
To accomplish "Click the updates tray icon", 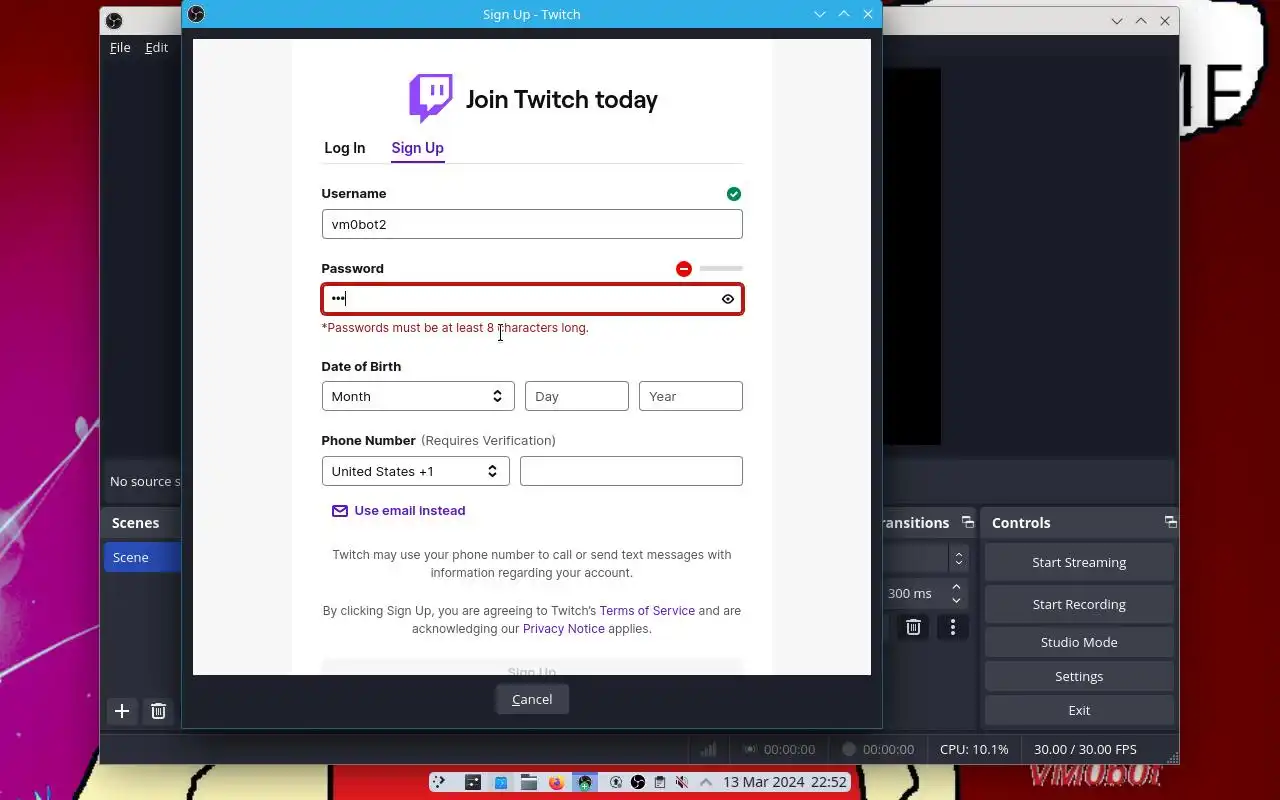I will (x=616, y=782).
